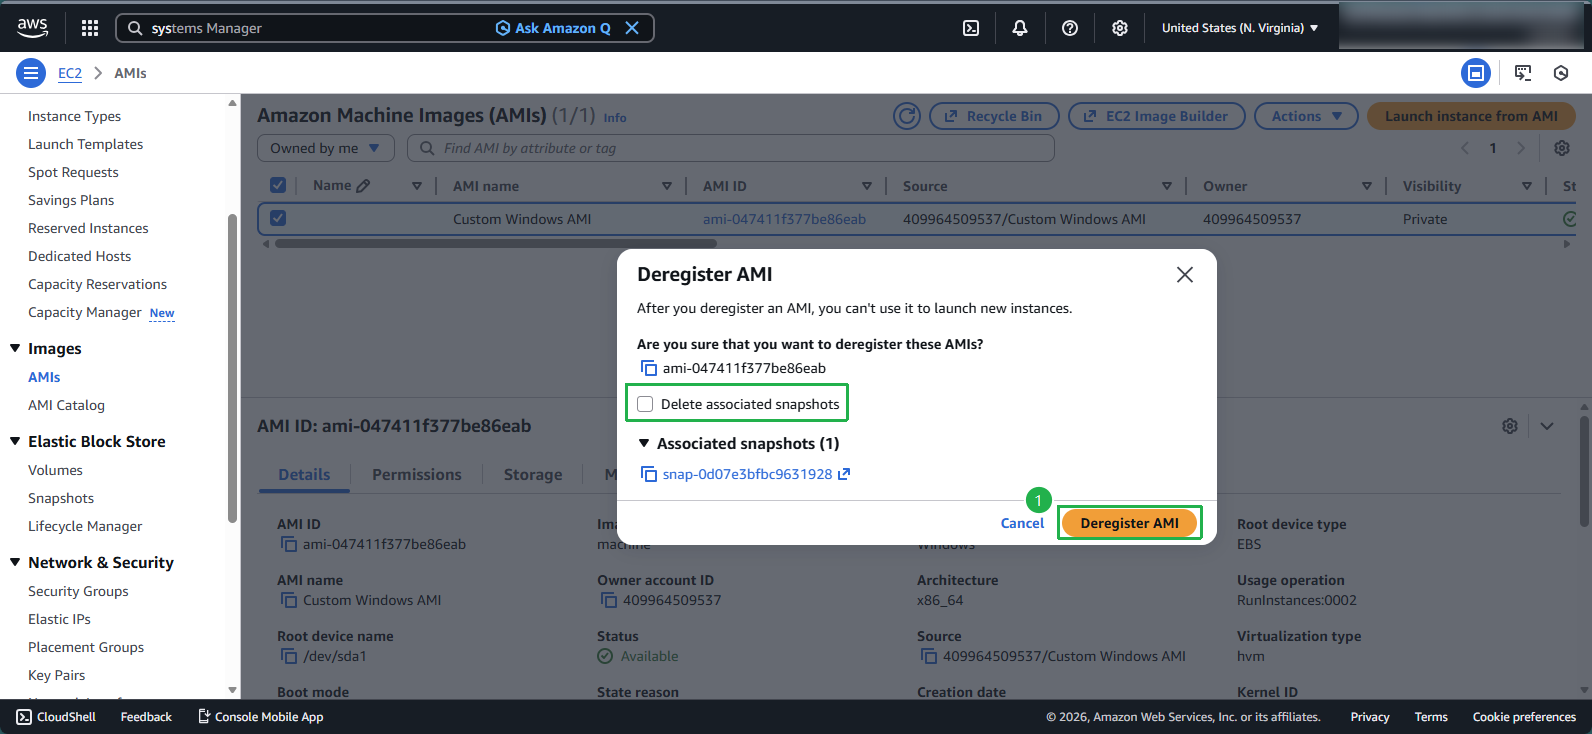Open snapshot snap-0d07e3bfbc9631928 link
Image resolution: width=1592 pixels, height=734 pixels.
[x=747, y=474]
